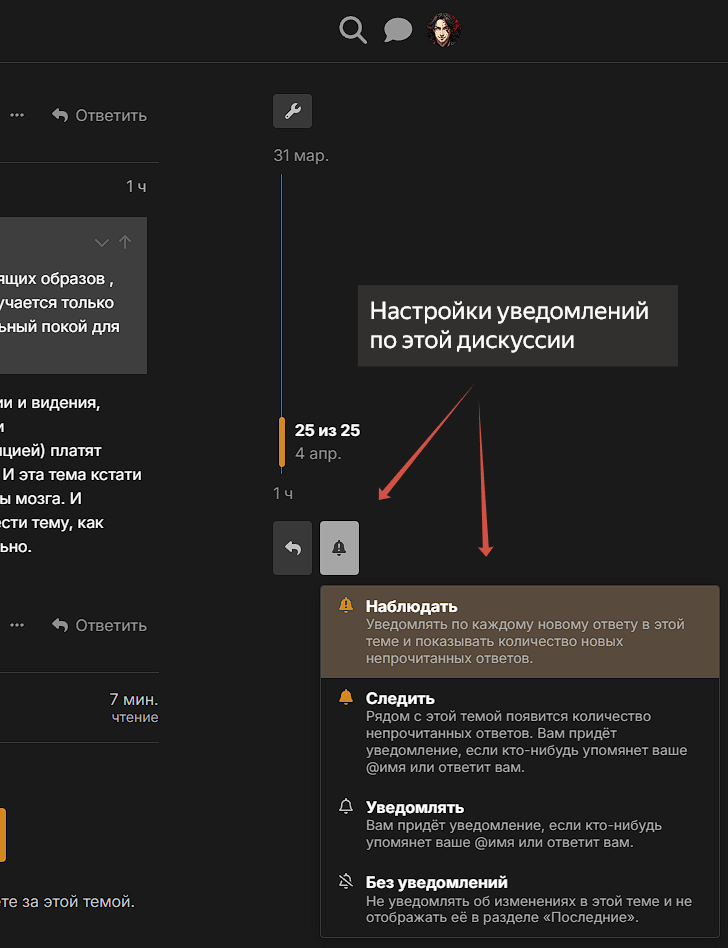Image resolution: width=728 pixels, height=948 pixels.
Task: Open search with the magnifier icon
Action: [353, 31]
